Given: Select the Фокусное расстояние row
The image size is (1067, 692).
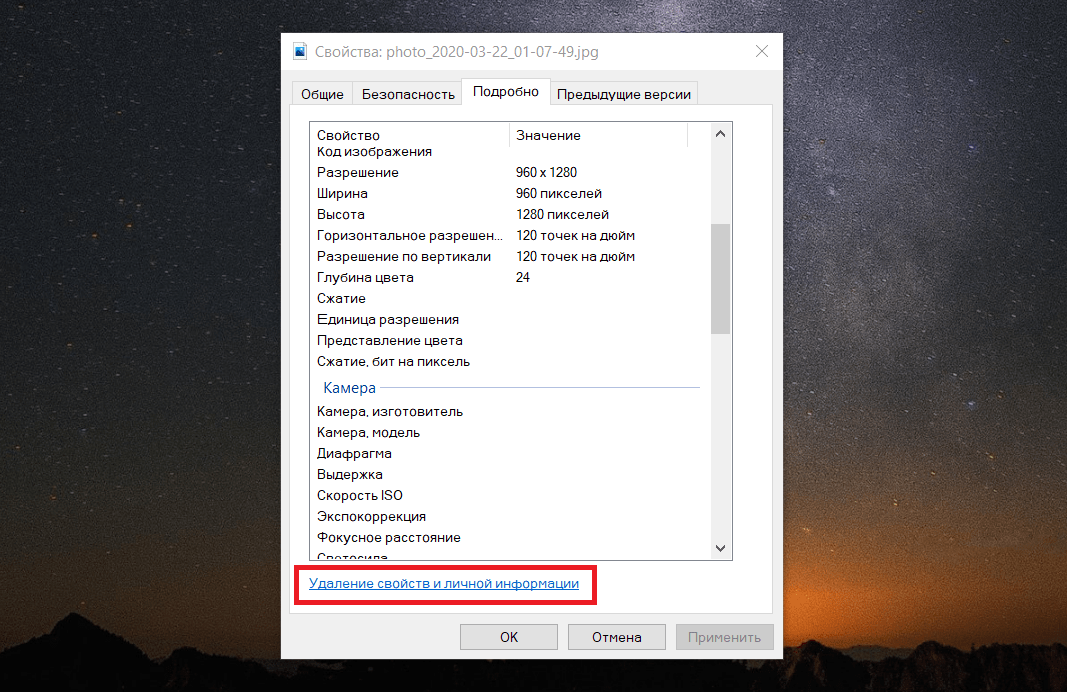Looking at the screenshot, I should pyautogui.click(x=388, y=537).
